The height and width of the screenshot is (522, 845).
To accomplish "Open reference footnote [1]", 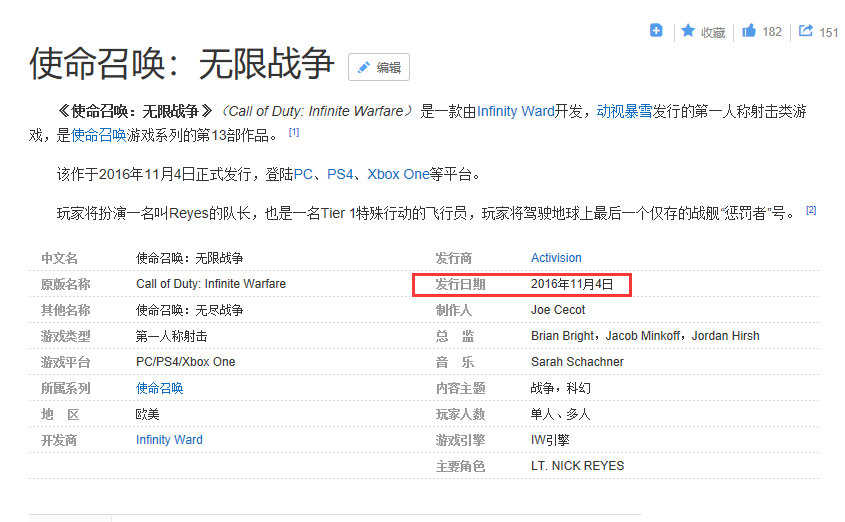I will point(294,132).
